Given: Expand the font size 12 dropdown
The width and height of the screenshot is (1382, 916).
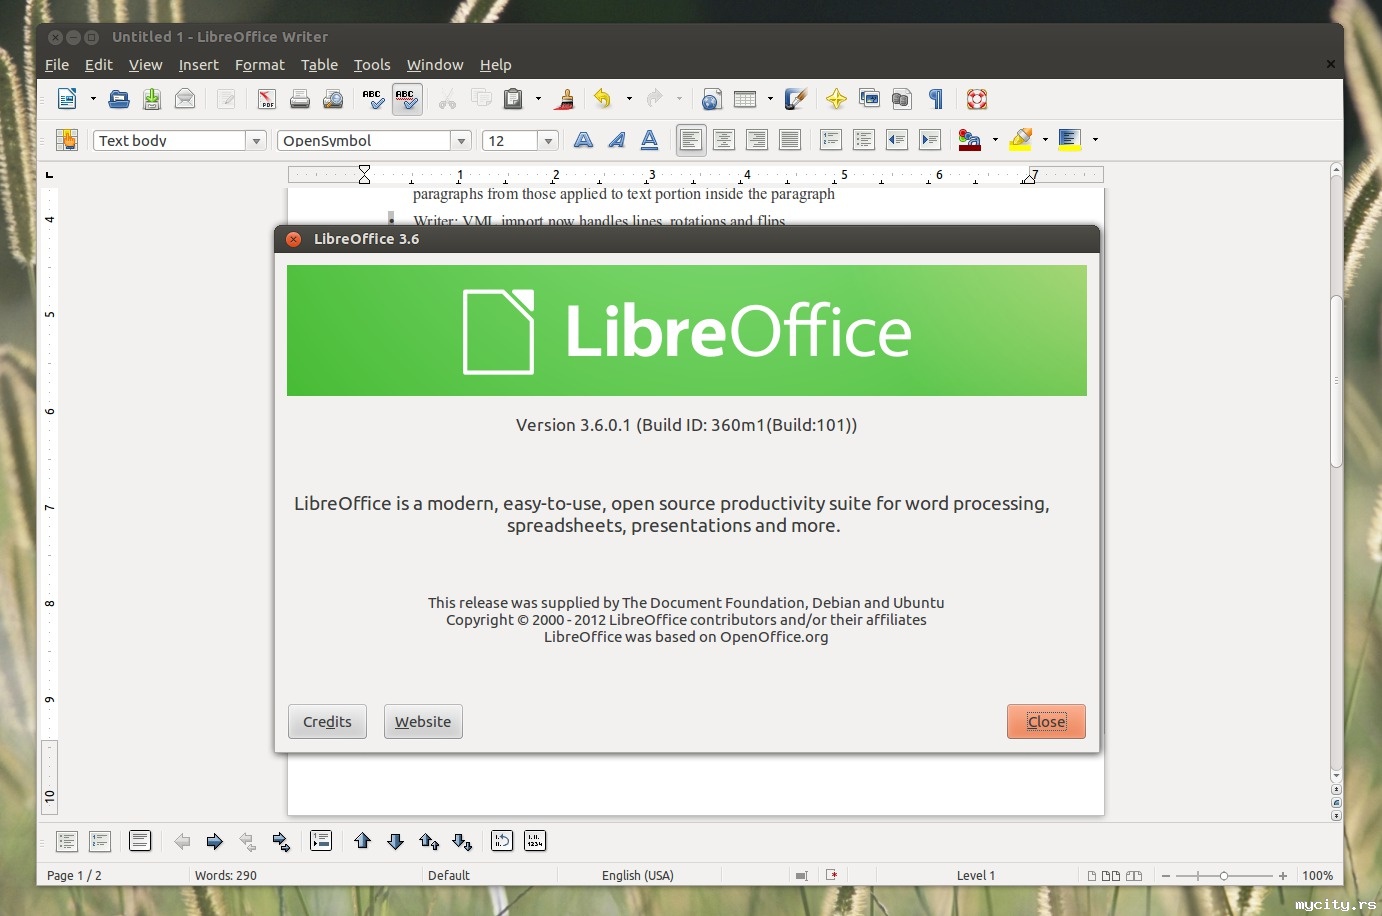Looking at the screenshot, I should (548, 141).
